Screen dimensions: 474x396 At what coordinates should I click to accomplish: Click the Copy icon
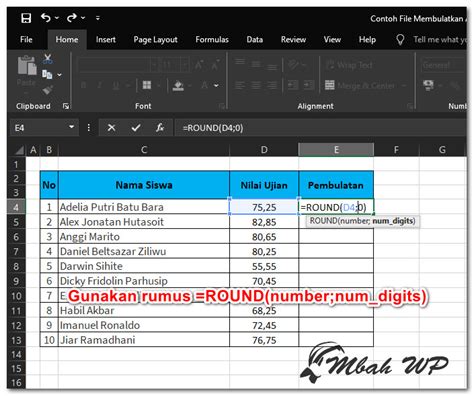pyautogui.click(x=47, y=74)
